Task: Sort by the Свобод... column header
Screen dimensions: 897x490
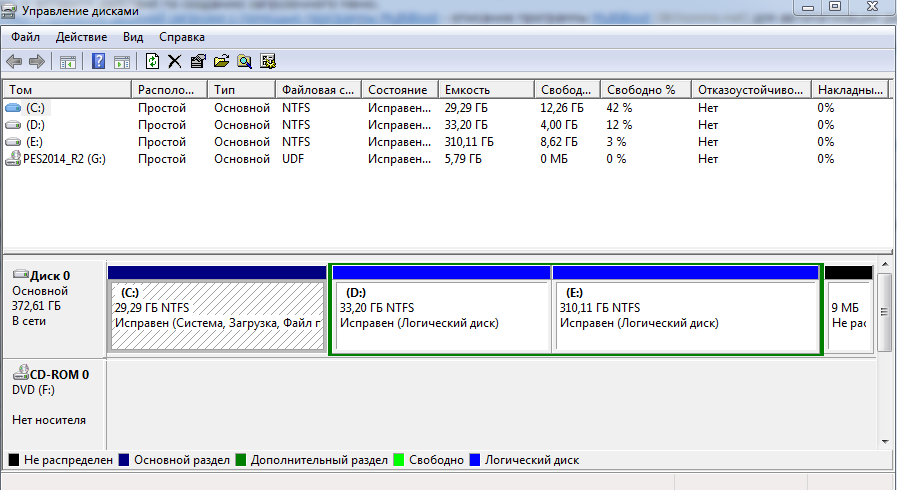Action: pyautogui.click(x=567, y=90)
